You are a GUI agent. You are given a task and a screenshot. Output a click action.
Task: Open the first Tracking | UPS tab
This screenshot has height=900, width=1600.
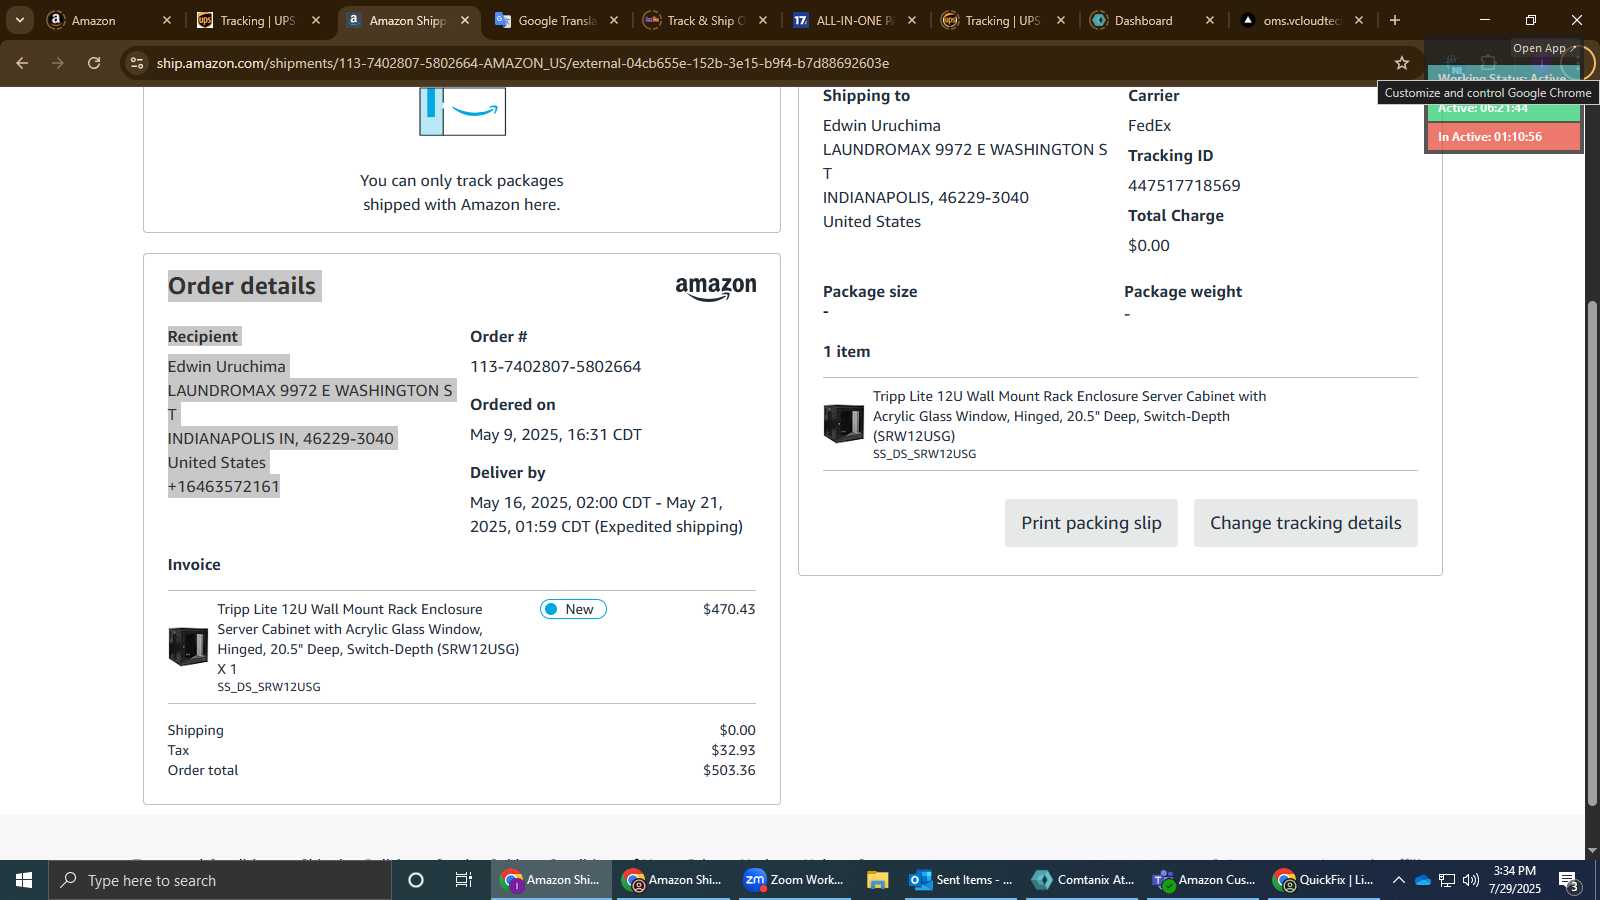click(x=257, y=20)
